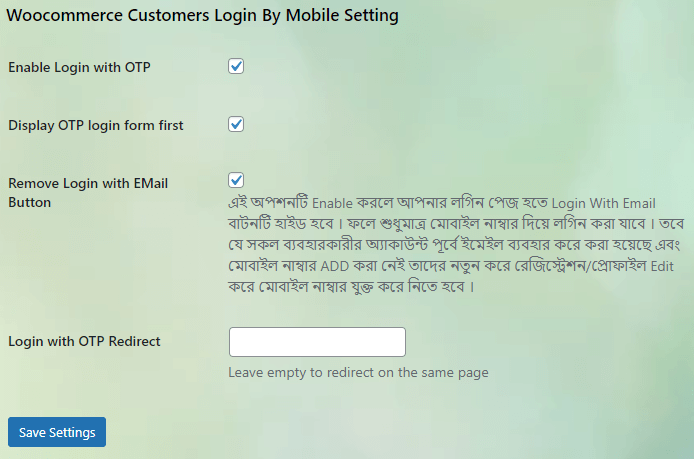Click the 'Remove Login with EMail' label line

click(88, 183)
